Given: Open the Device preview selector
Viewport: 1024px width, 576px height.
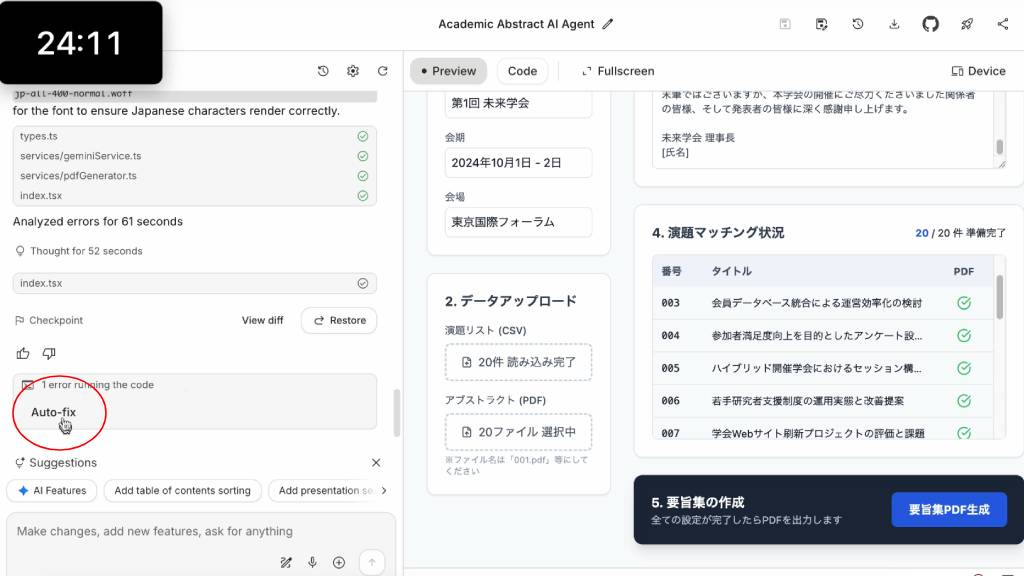Looking at the screenshot, I should (978, 71).
